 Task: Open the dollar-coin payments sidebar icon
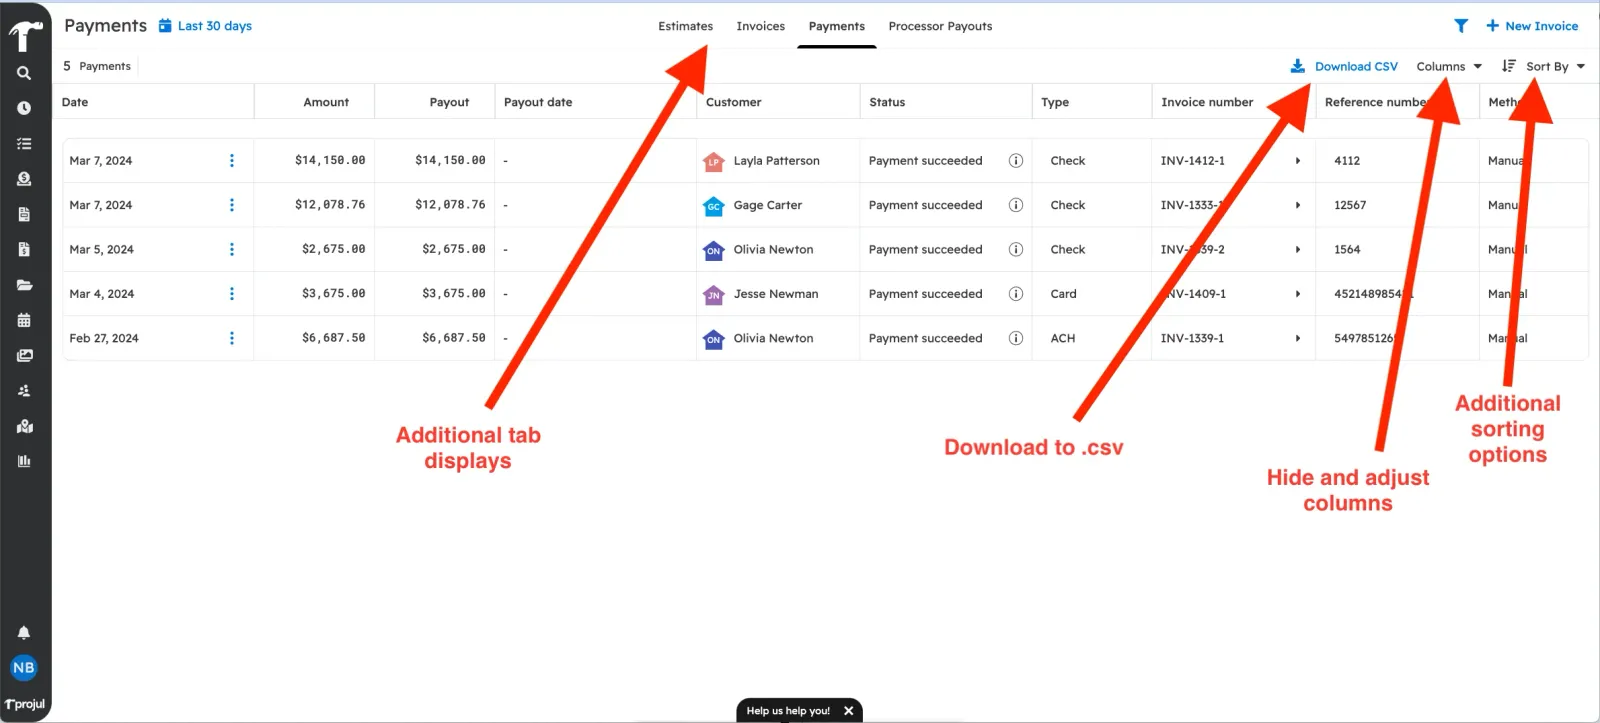point(24,179)
